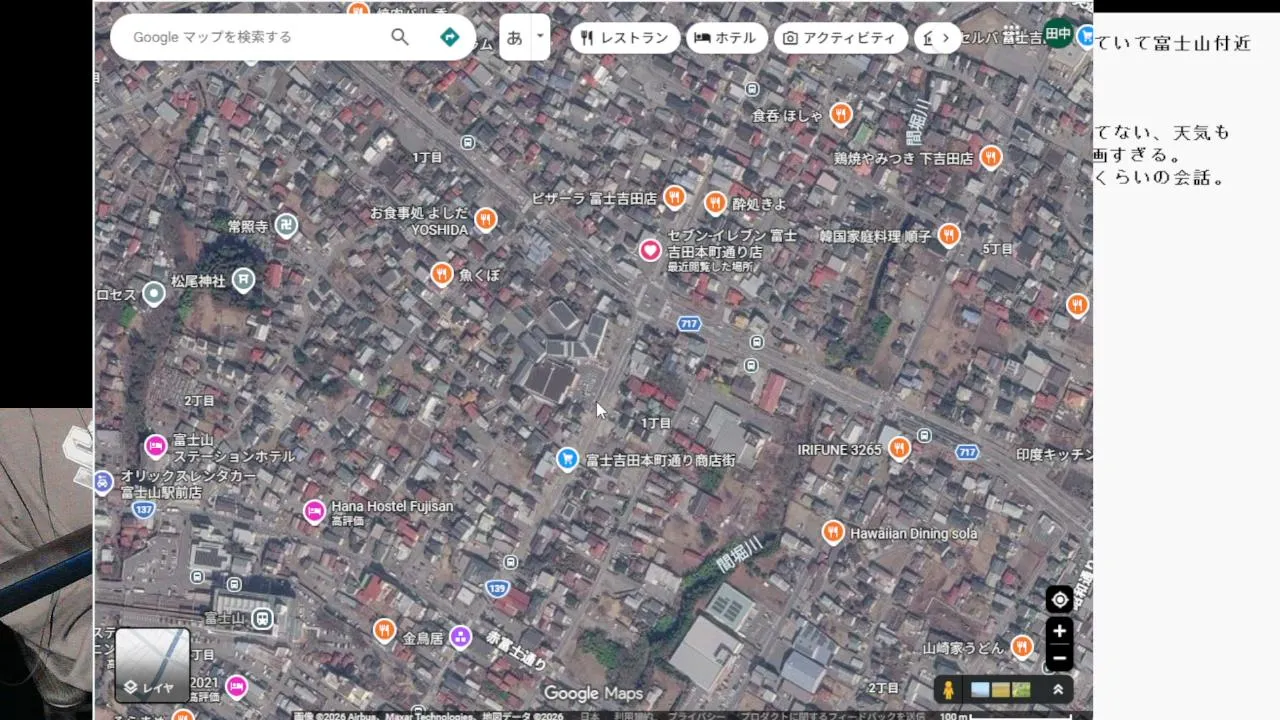Select the ホテル category chip
Image resolution: width=1280 pixels, height=720 pixels.
(x=726, y=38)
